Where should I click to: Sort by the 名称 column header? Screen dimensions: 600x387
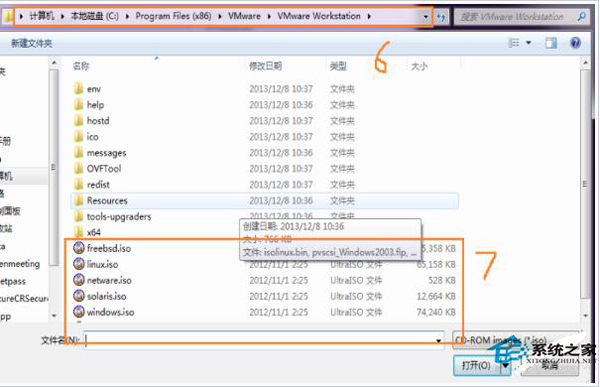pyautogui.click(x=81, y=66)
